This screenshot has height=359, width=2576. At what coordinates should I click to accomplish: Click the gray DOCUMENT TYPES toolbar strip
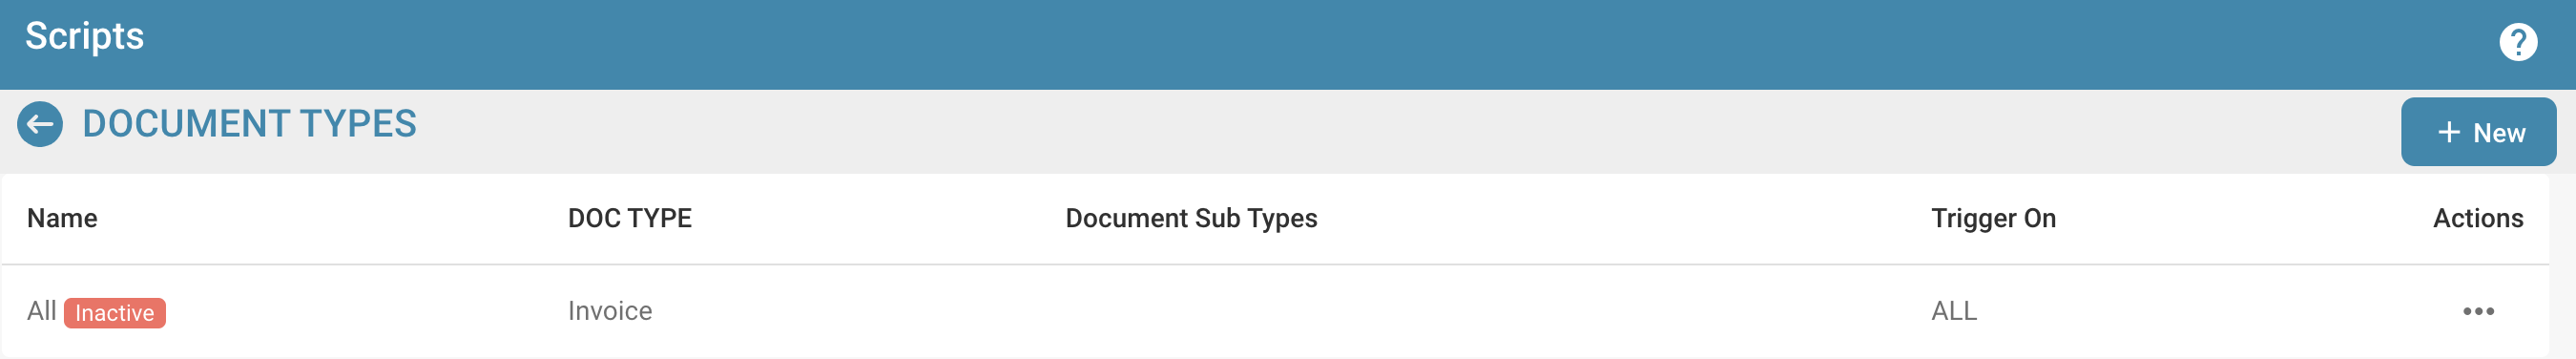[x=1288, y=132]
